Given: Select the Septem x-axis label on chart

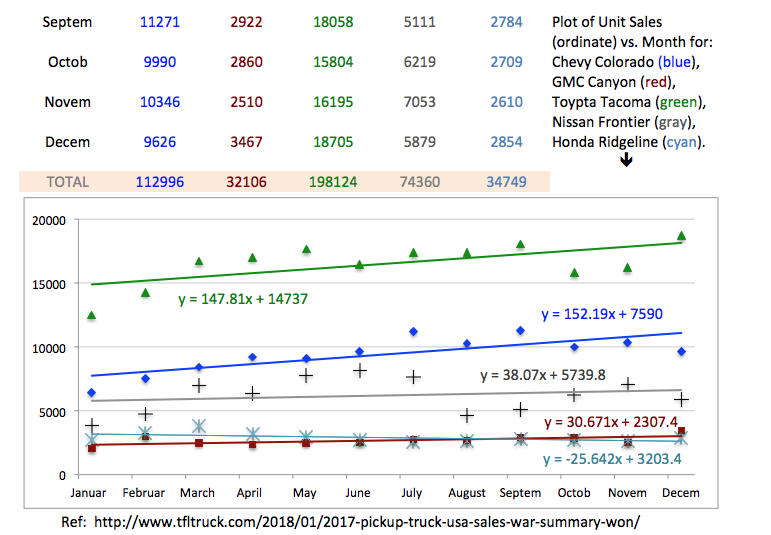Looking at the screenshot, I should 520,493.
